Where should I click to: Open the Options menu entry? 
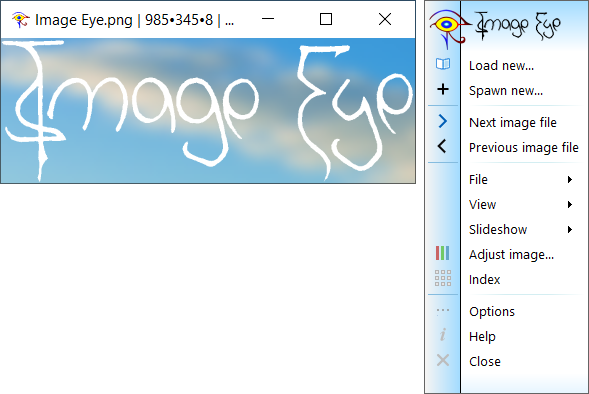pyautogui.click(x=492, y=312)
